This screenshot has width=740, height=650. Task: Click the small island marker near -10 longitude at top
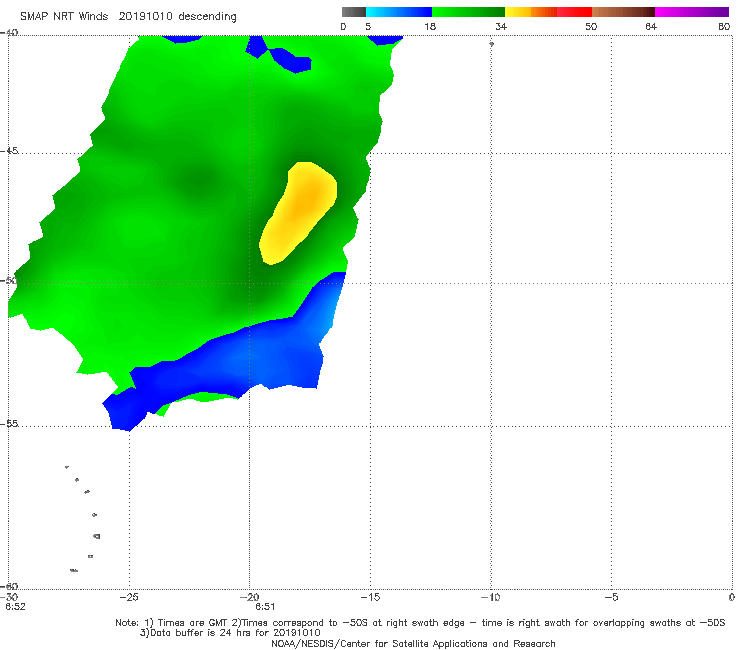(x=491, y=44)
